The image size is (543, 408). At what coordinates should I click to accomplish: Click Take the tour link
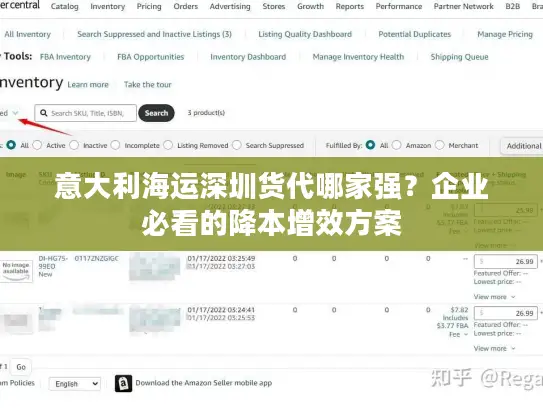pos(148,85)
